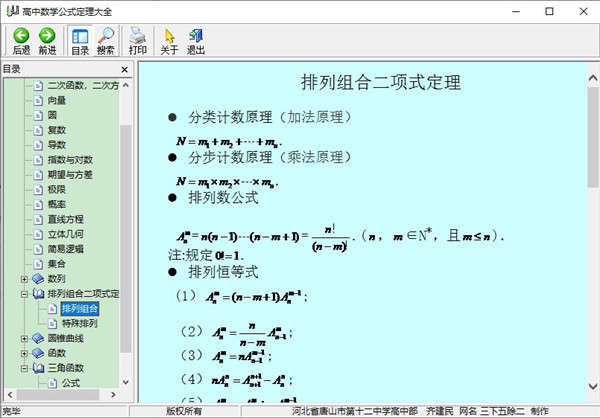Click the 排列恒等式 heading

pos(223,272)
